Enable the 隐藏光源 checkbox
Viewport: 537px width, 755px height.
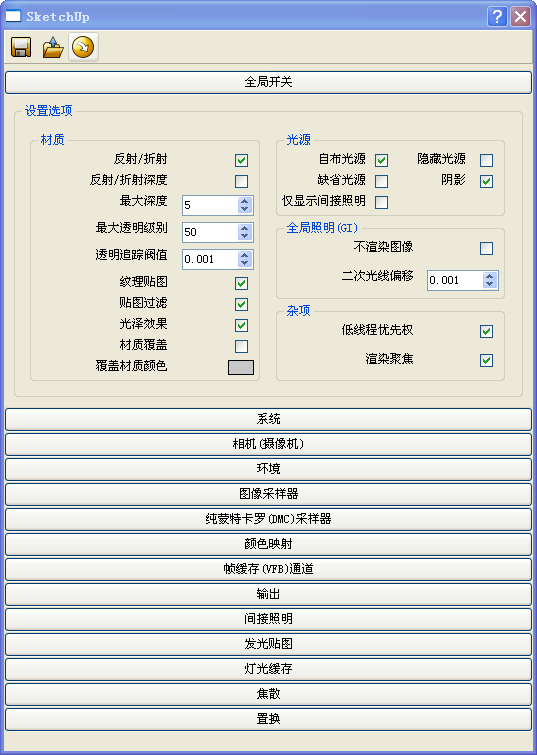pos(486,160)
